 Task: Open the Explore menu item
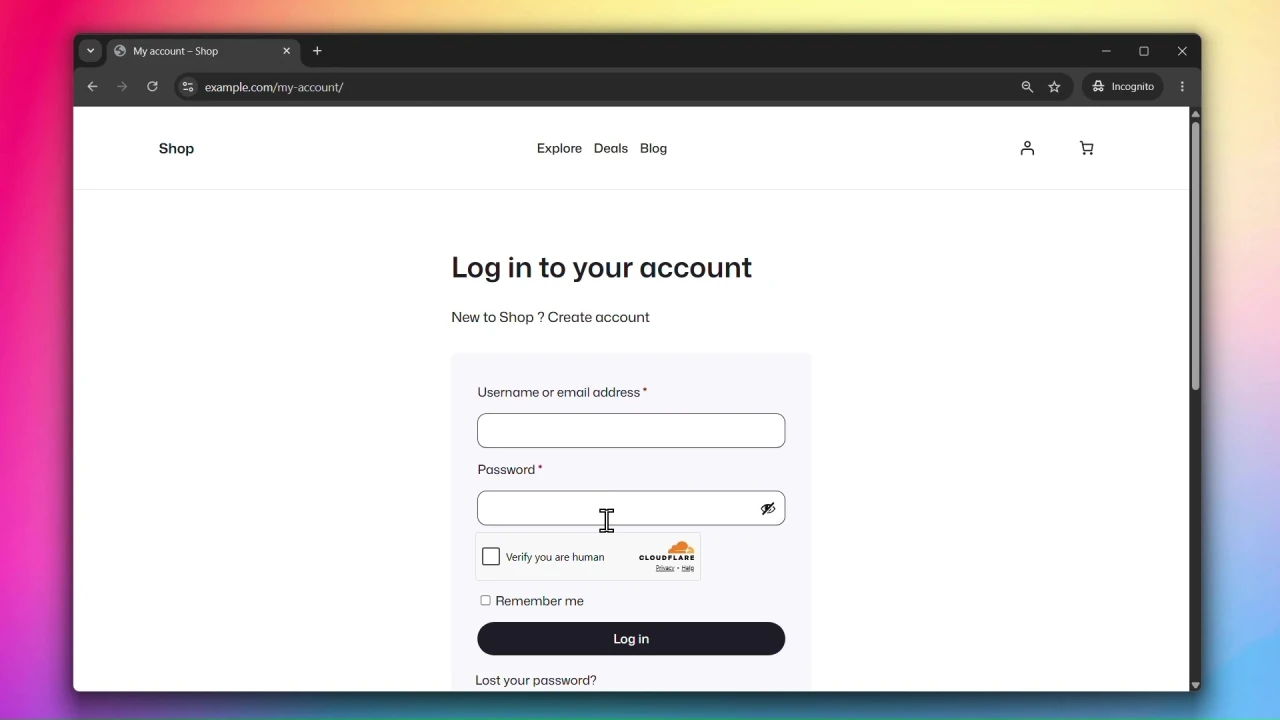pos(559,148)
